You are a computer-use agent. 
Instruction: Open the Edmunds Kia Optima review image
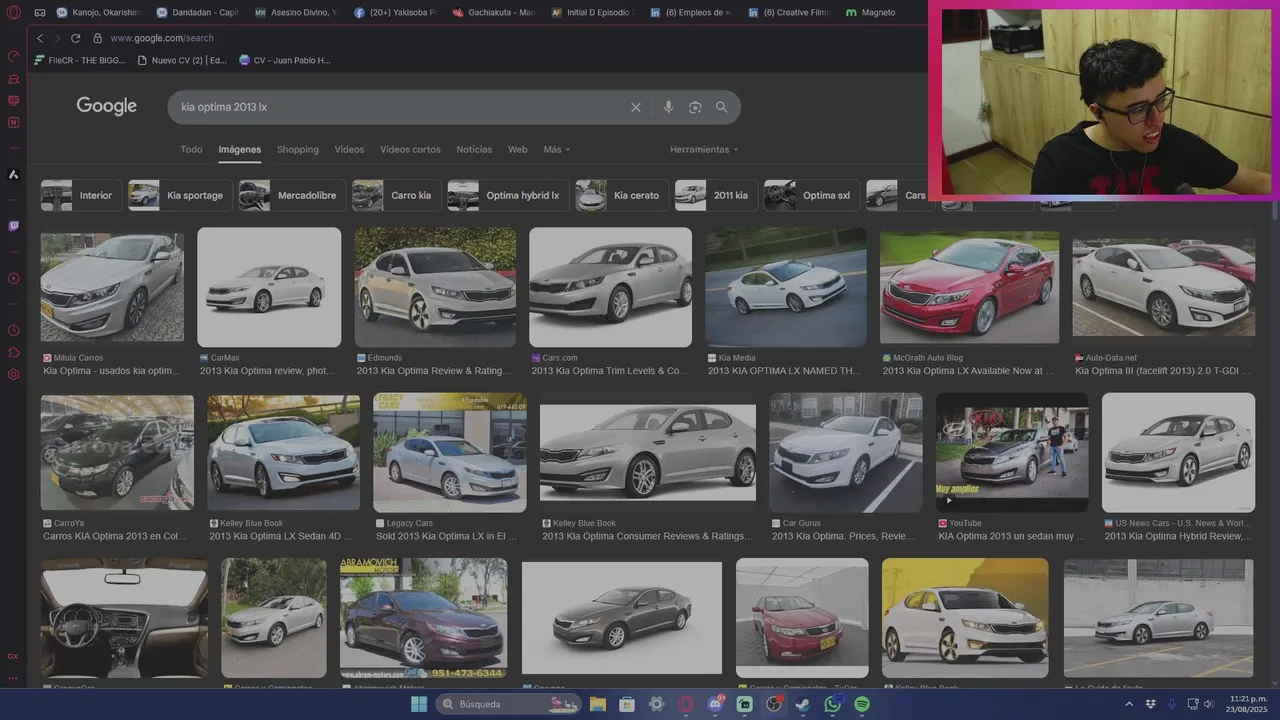[x=435, y=287]
